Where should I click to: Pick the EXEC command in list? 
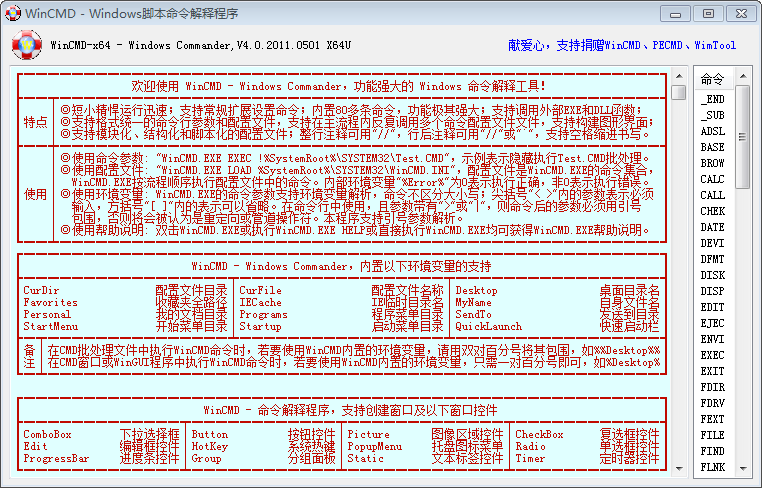[712, 355]
